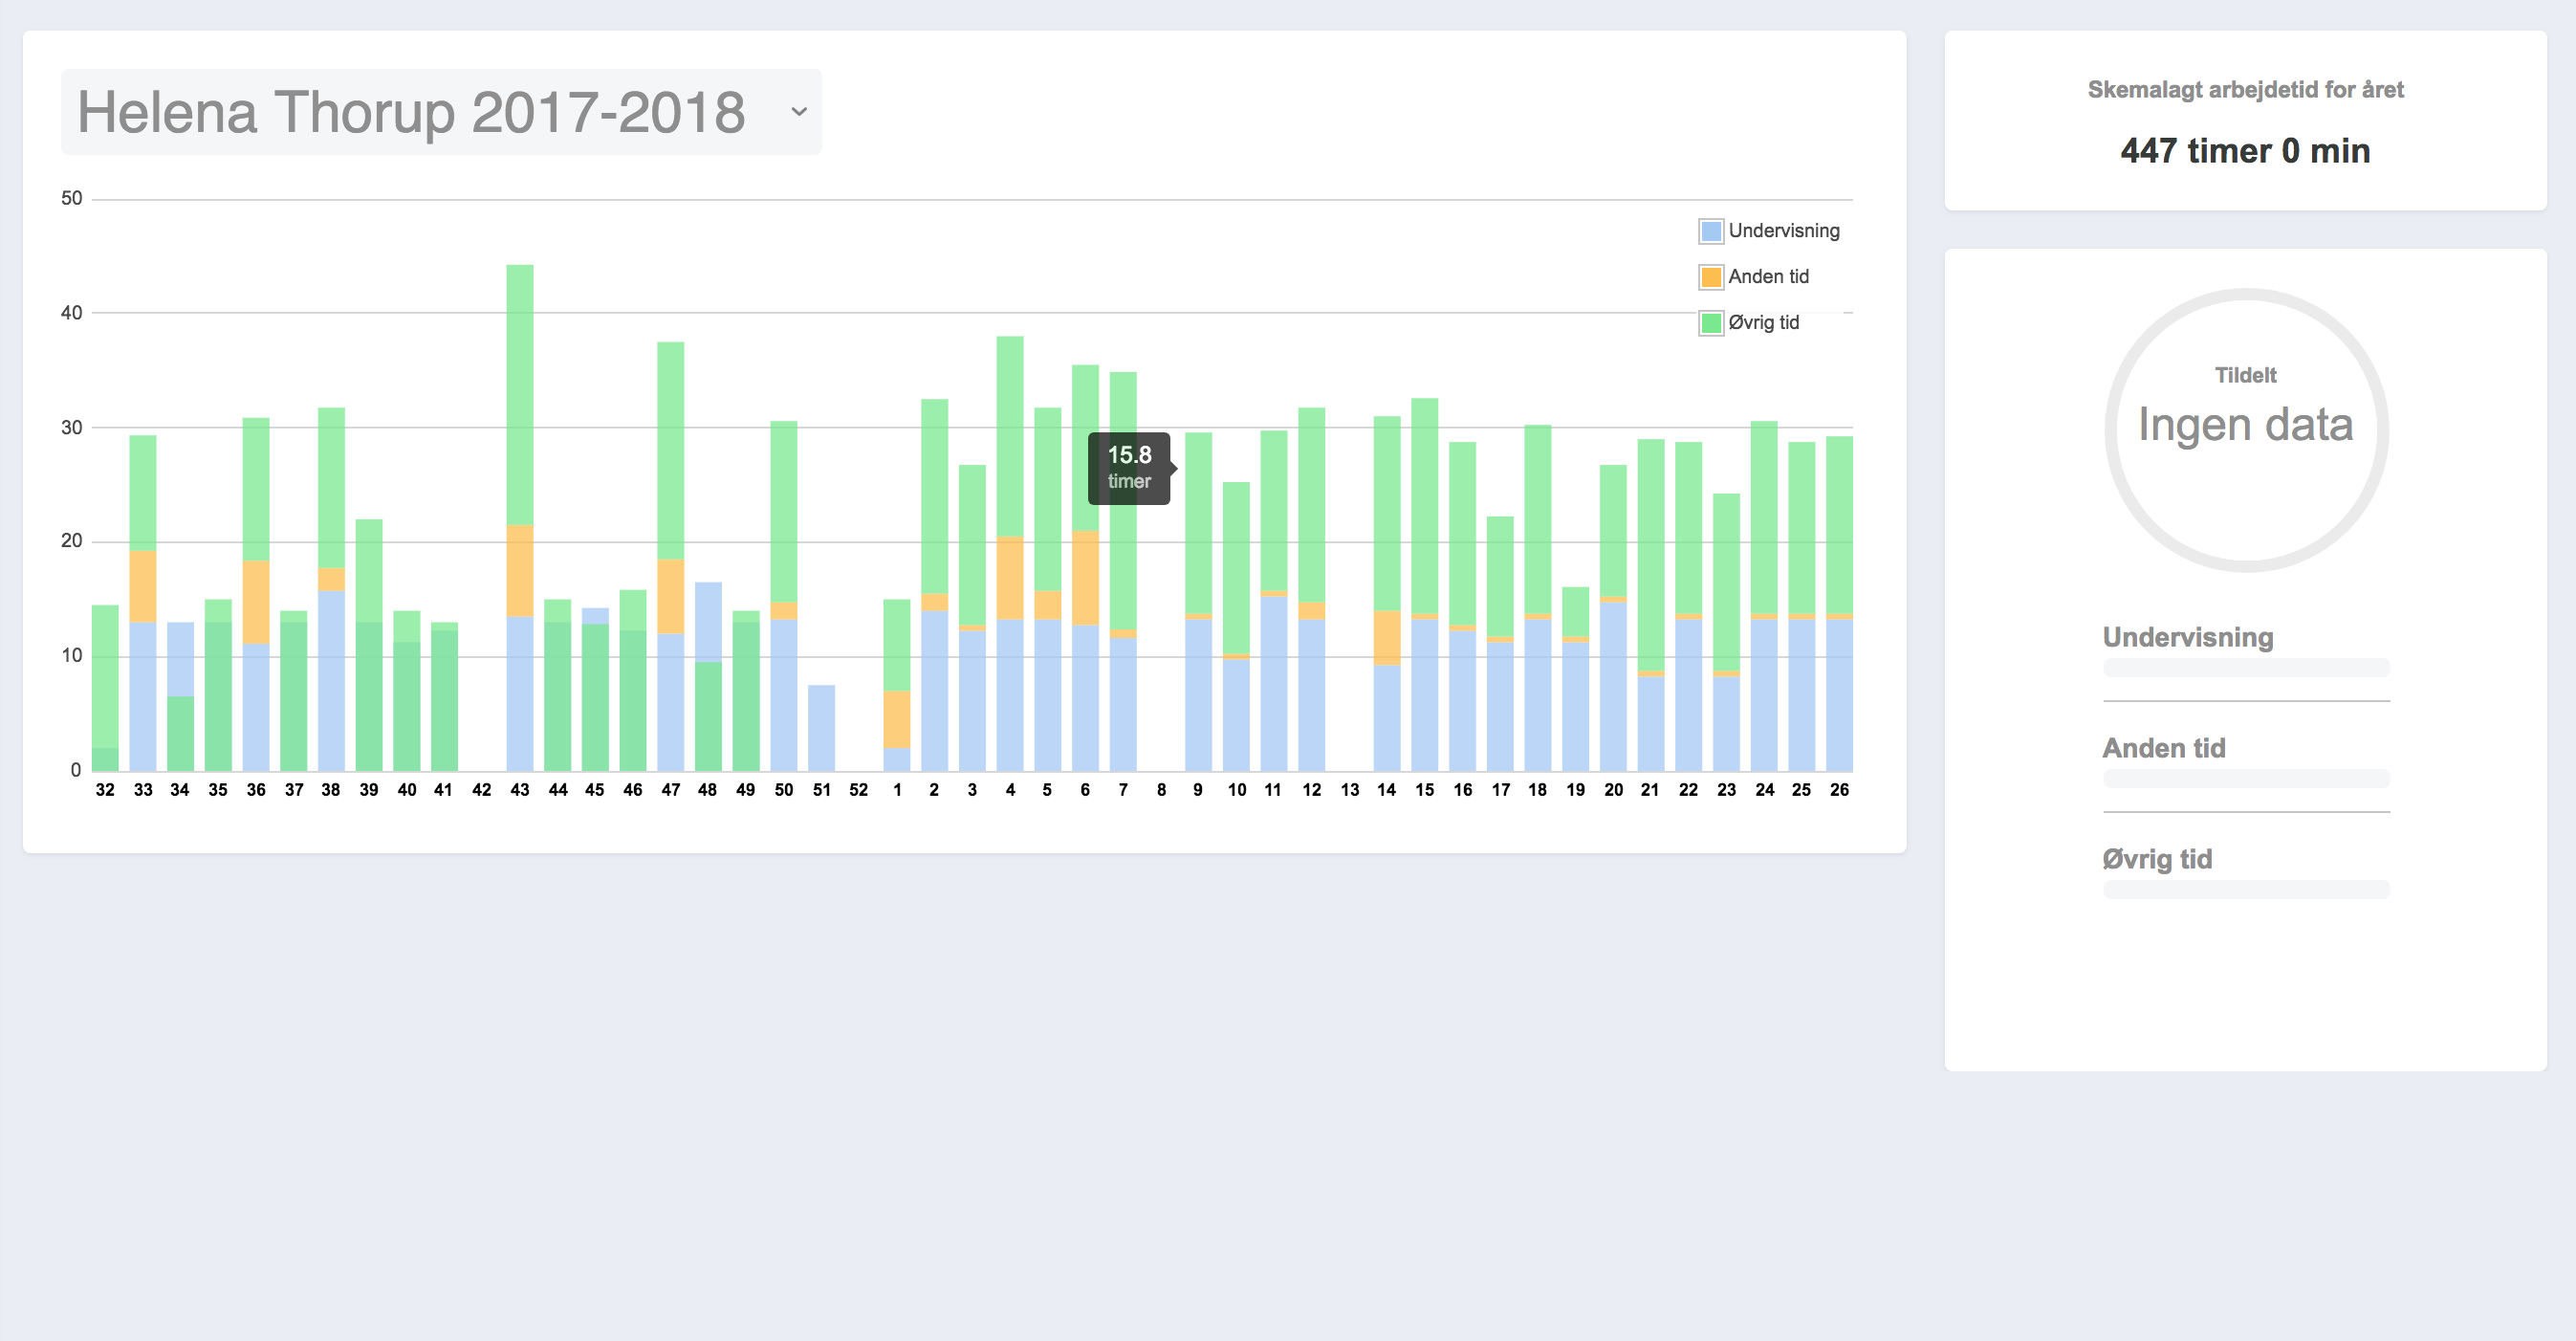Click the Skemalagt arbejdetid for året heading
This screenshot has height=1341, width=2576.
click(x=2245, y=90)
